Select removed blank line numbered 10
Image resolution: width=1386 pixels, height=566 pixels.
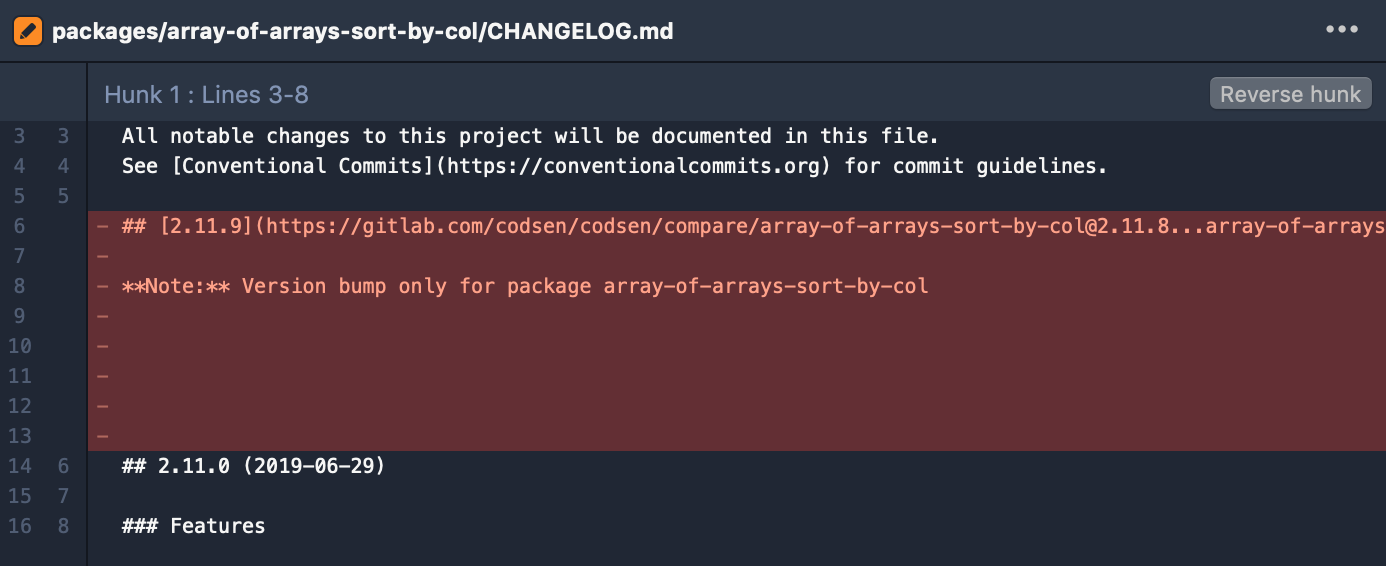[737, 346]
